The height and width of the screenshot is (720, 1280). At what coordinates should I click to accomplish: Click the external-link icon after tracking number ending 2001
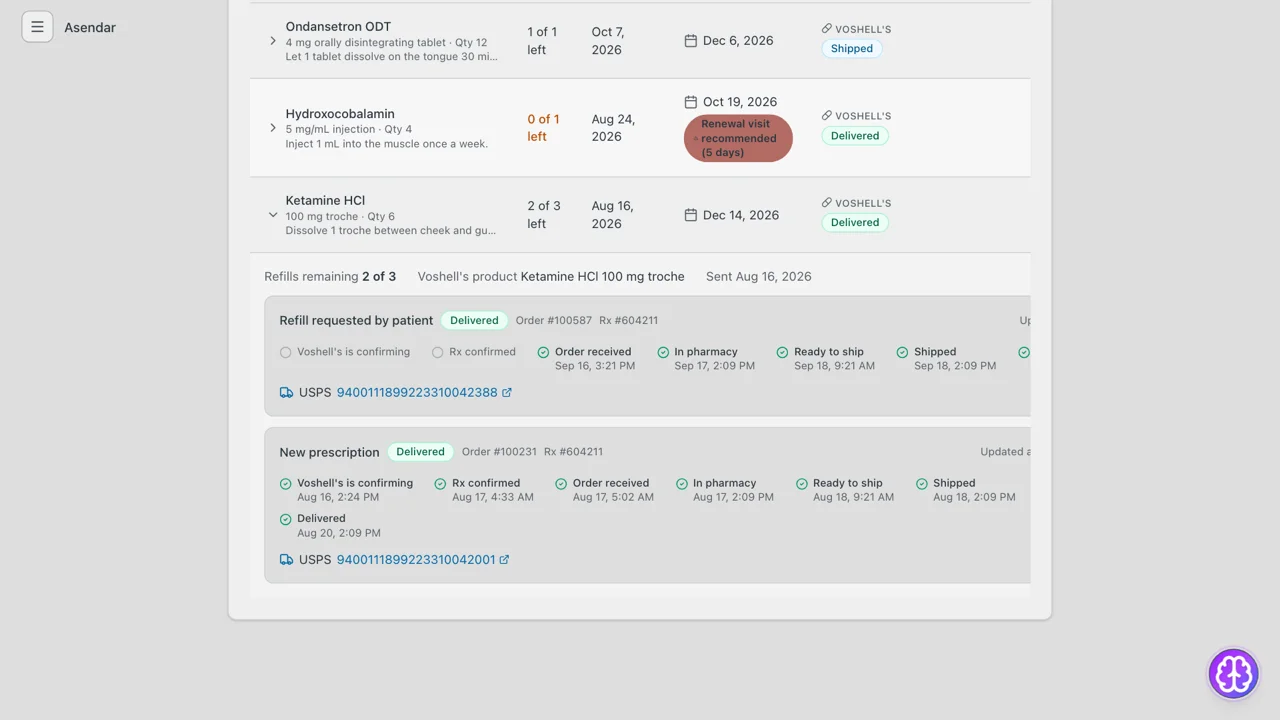(504, 560)
